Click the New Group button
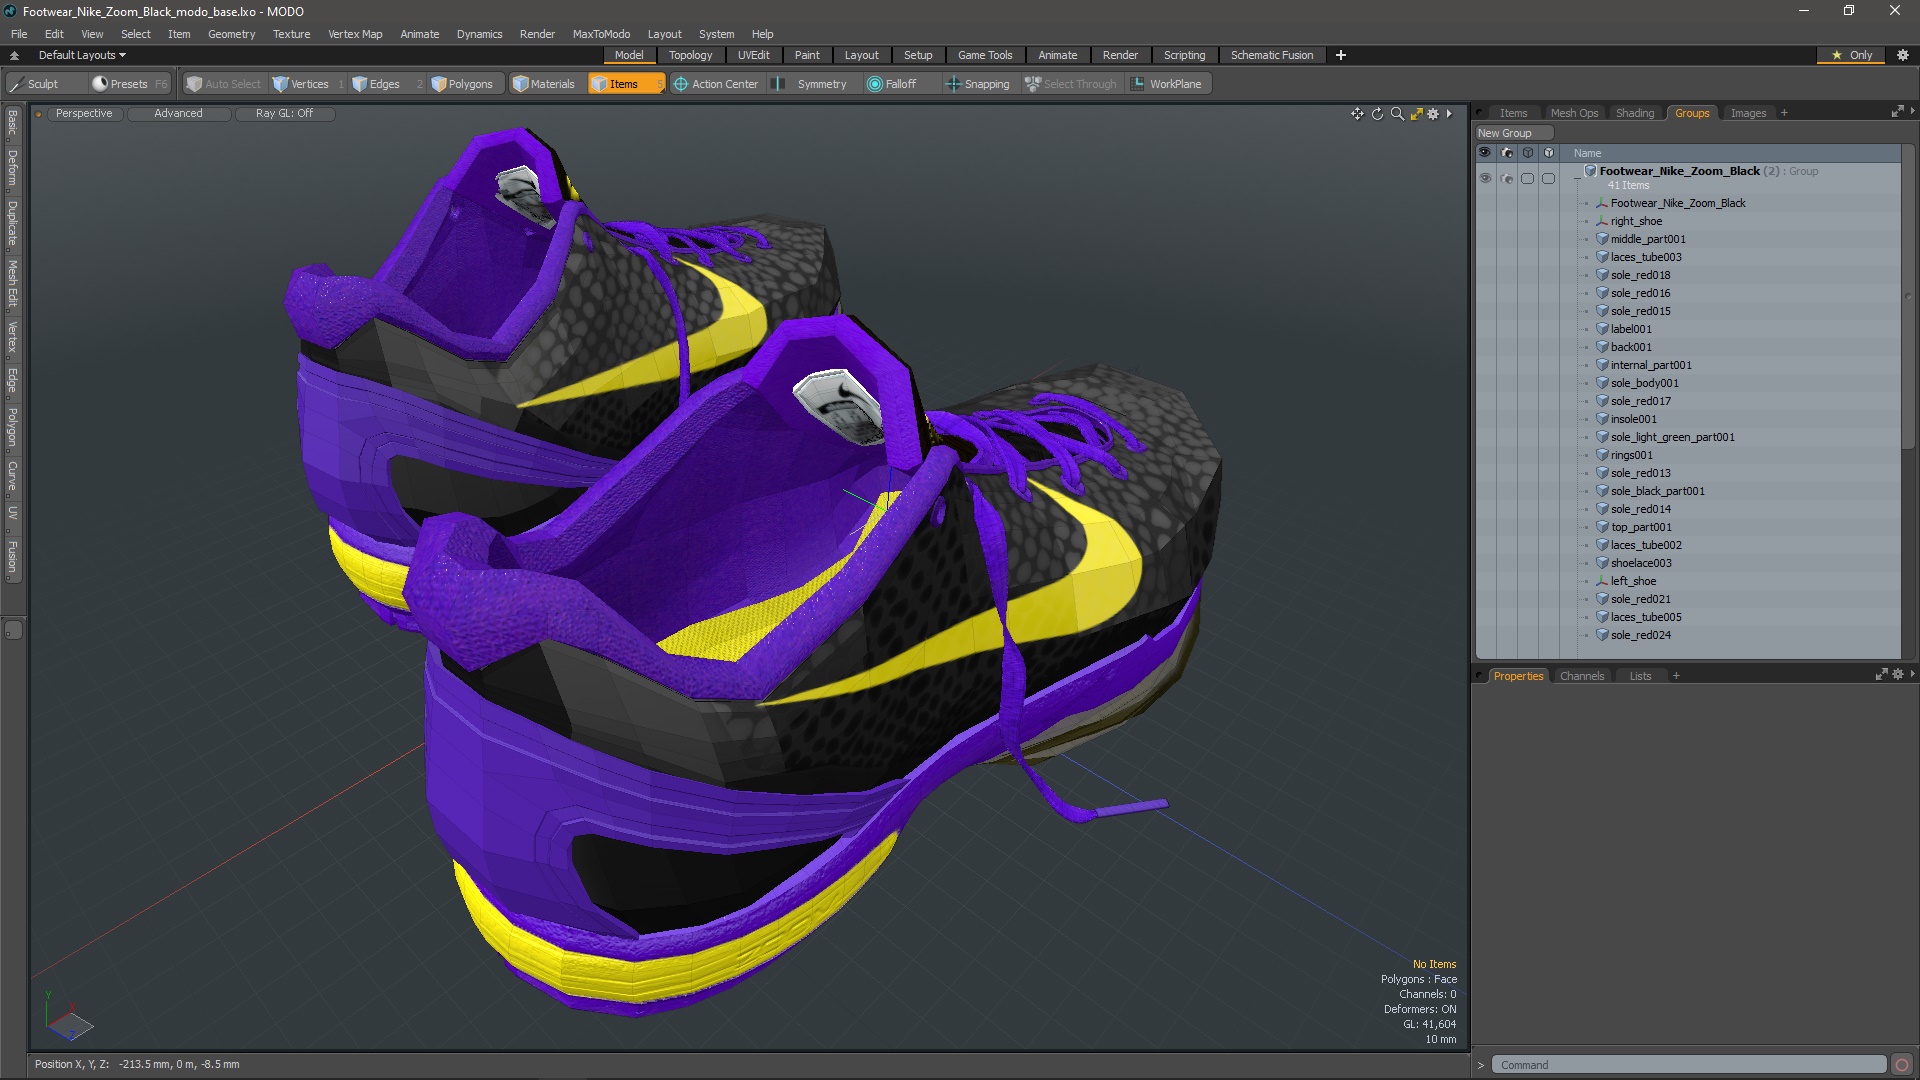The width and height of the screenshot is (1920, 1080). [x=1514, y=133]
